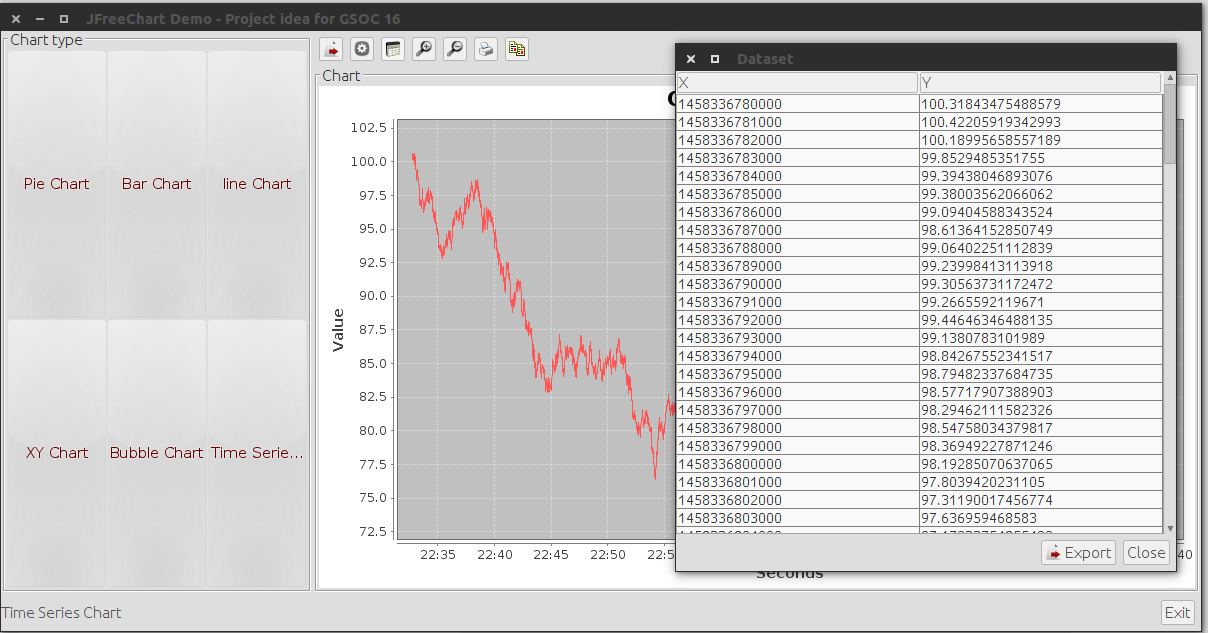Select cell 99.8529485351755

[1041, 158]
